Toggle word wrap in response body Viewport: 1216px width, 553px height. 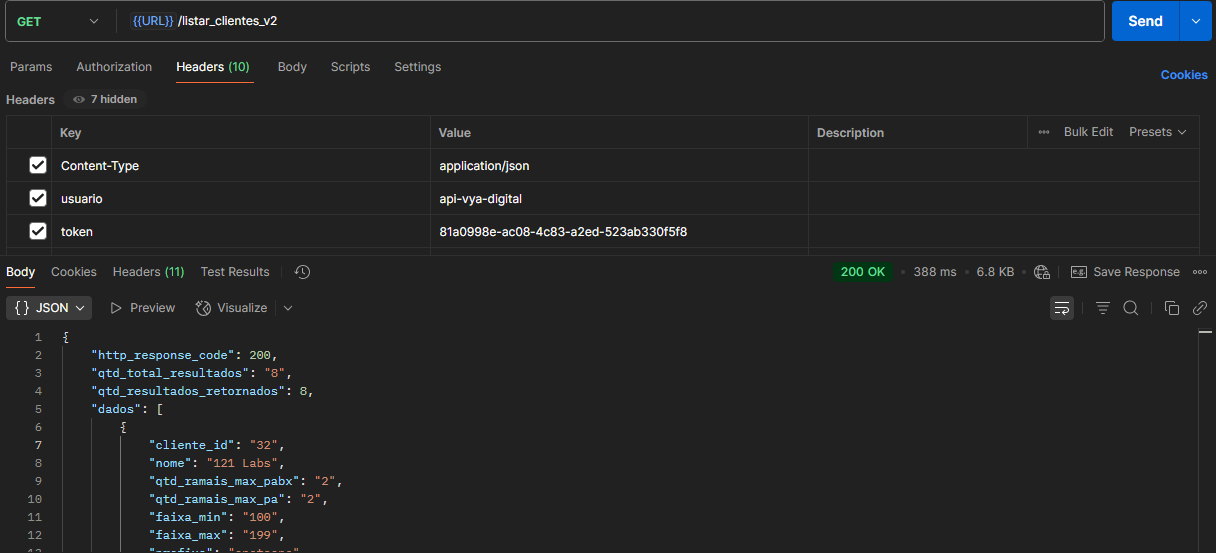click(1062, 308)
